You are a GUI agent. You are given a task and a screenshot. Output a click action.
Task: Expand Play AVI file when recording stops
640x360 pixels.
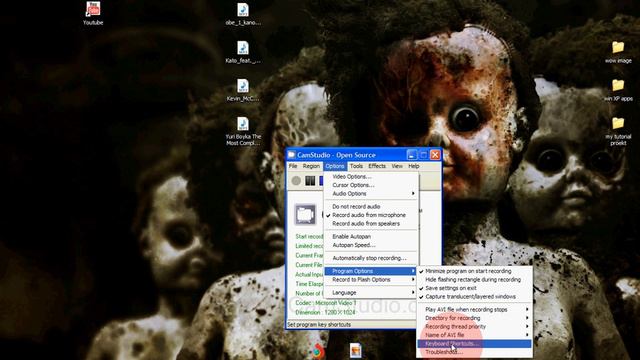[x=474, y=309]
